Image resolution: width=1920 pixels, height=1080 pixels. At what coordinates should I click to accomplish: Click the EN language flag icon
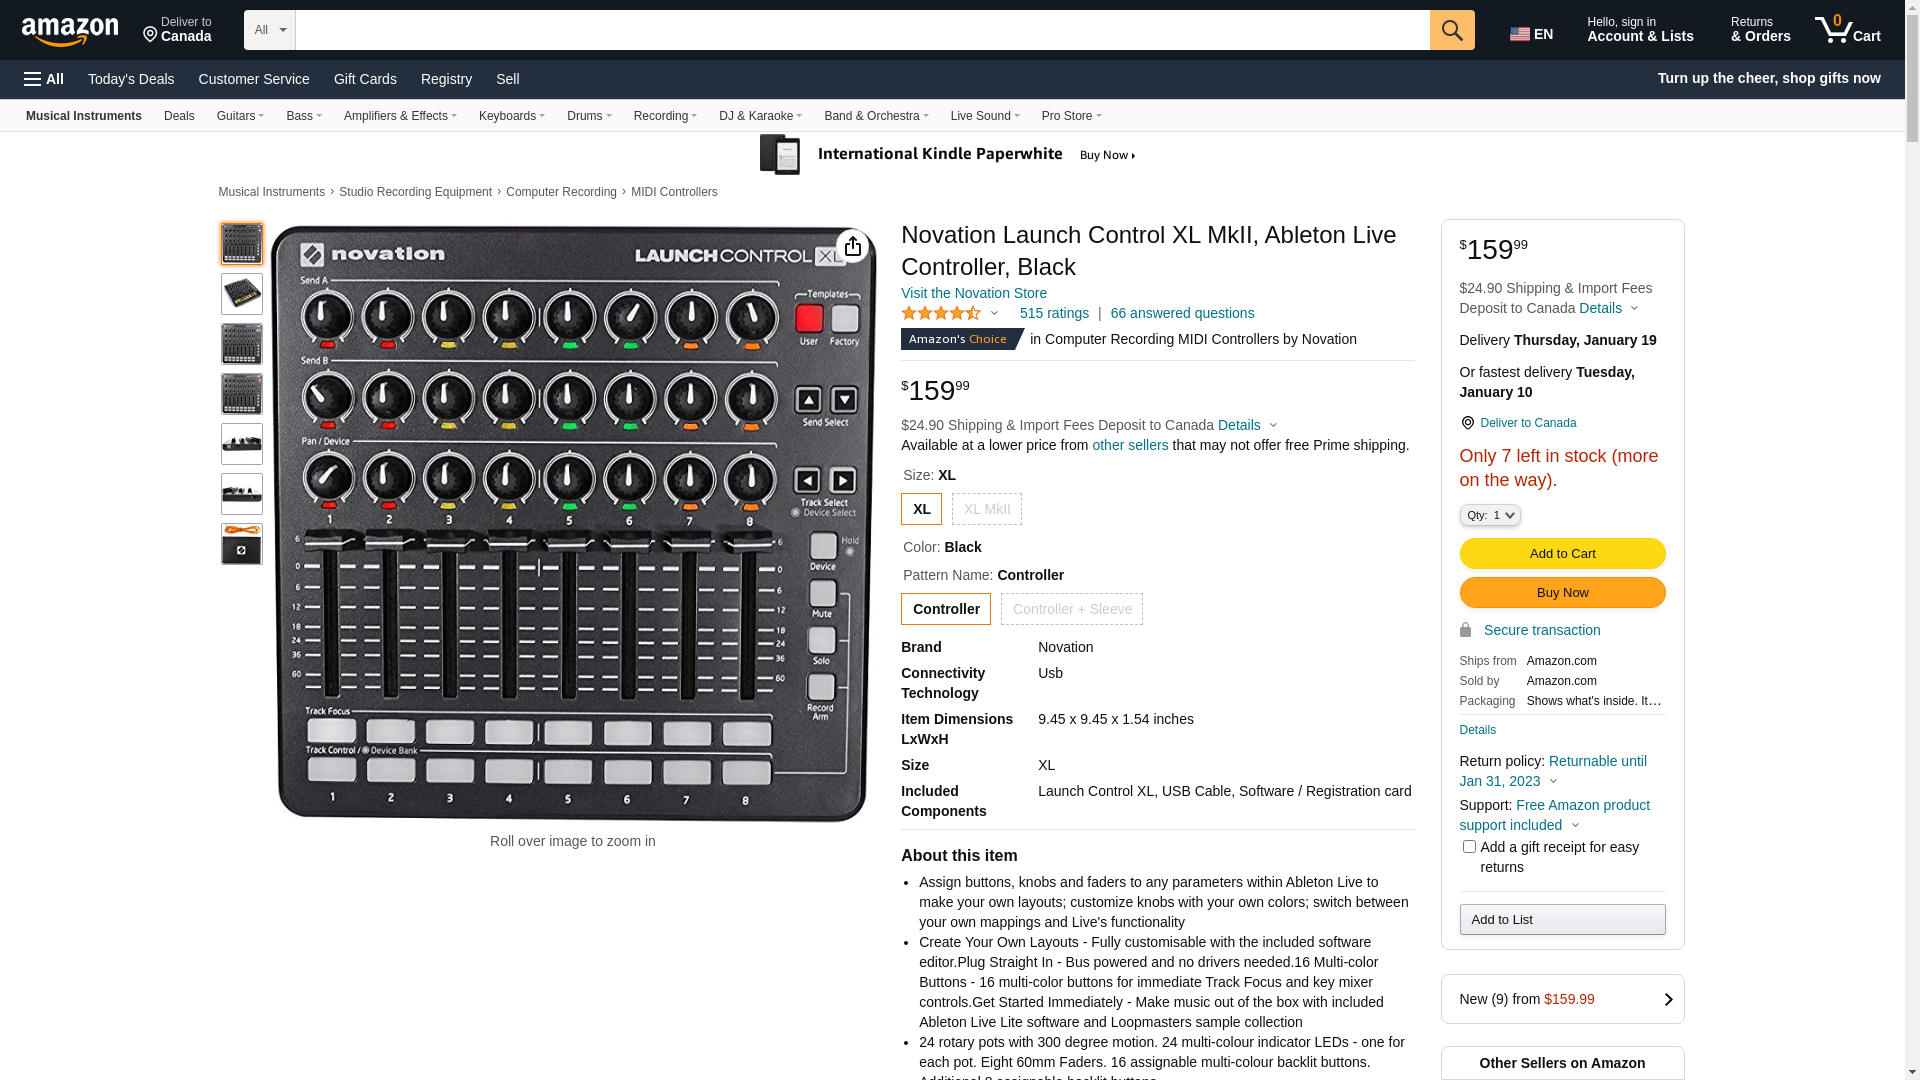pos(1520,35)
